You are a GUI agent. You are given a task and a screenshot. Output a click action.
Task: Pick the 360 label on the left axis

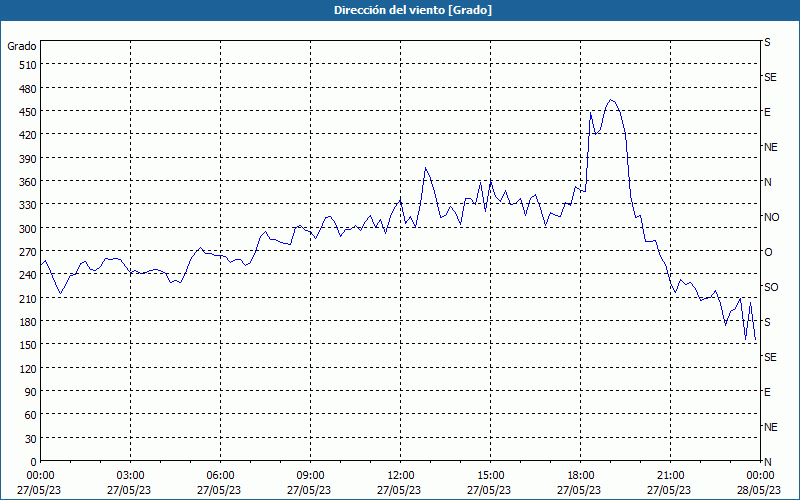point(28,182)
